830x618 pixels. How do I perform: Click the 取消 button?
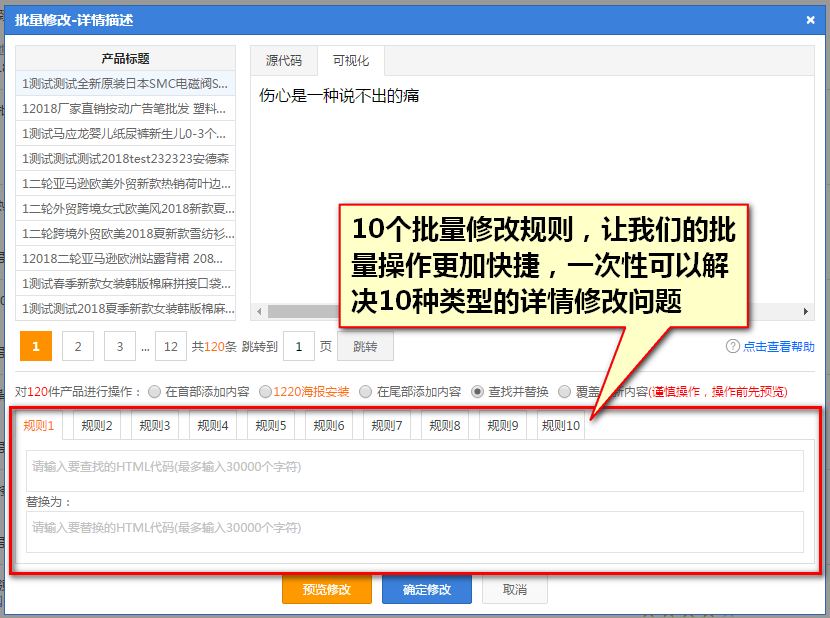coord(514,589)
